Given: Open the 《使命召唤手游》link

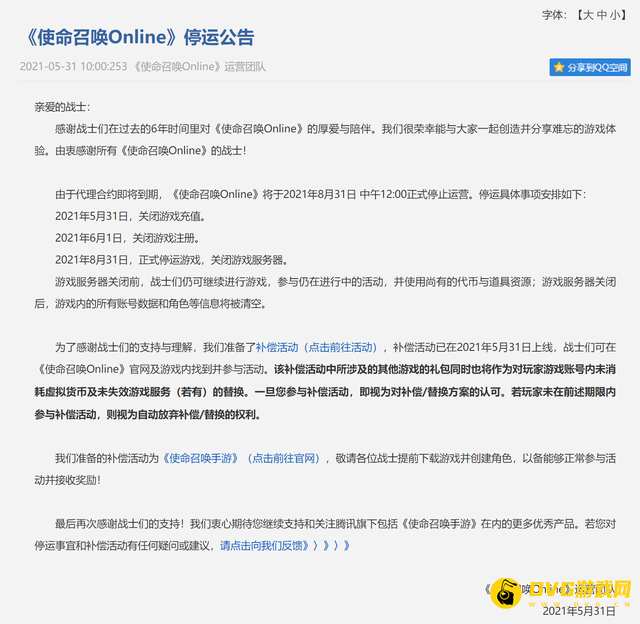Looking at the screenshot, I should click(200, 458).
